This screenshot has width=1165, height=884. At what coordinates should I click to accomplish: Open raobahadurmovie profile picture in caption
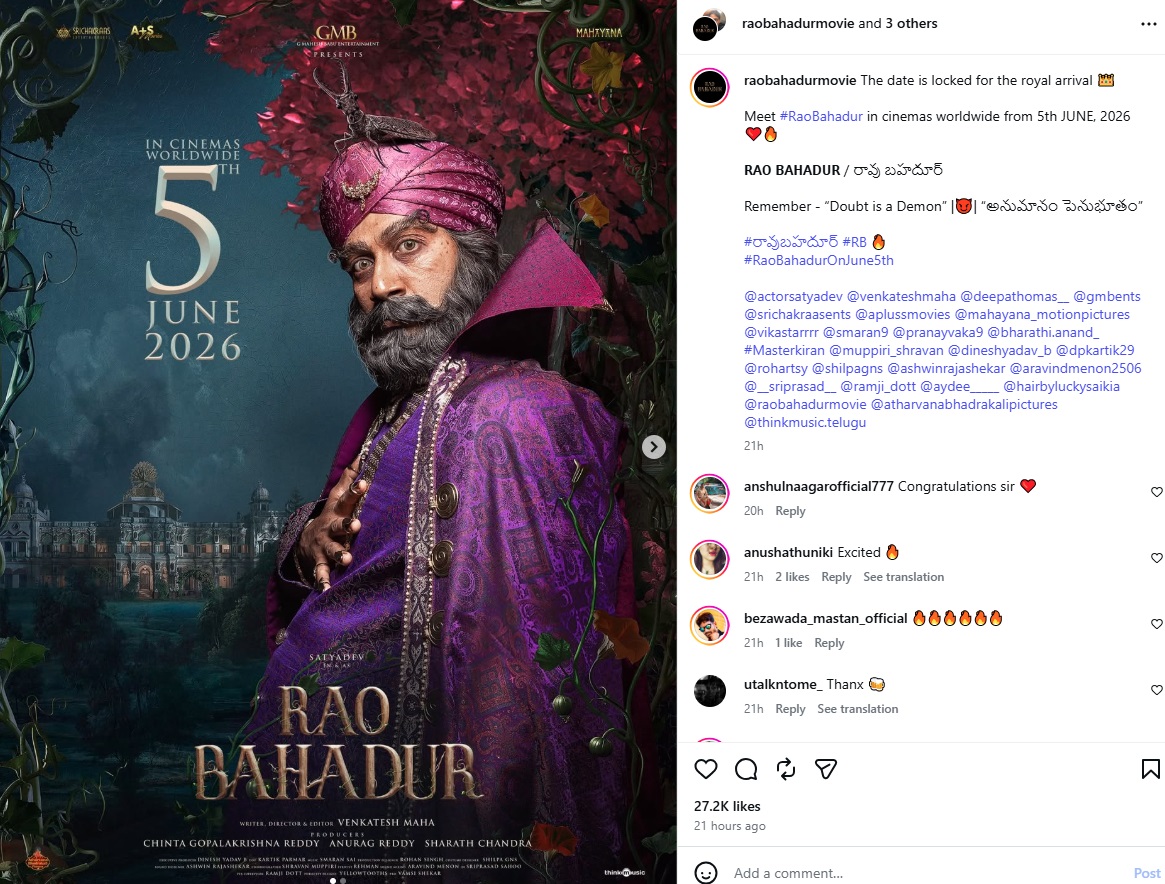[710, 88]
